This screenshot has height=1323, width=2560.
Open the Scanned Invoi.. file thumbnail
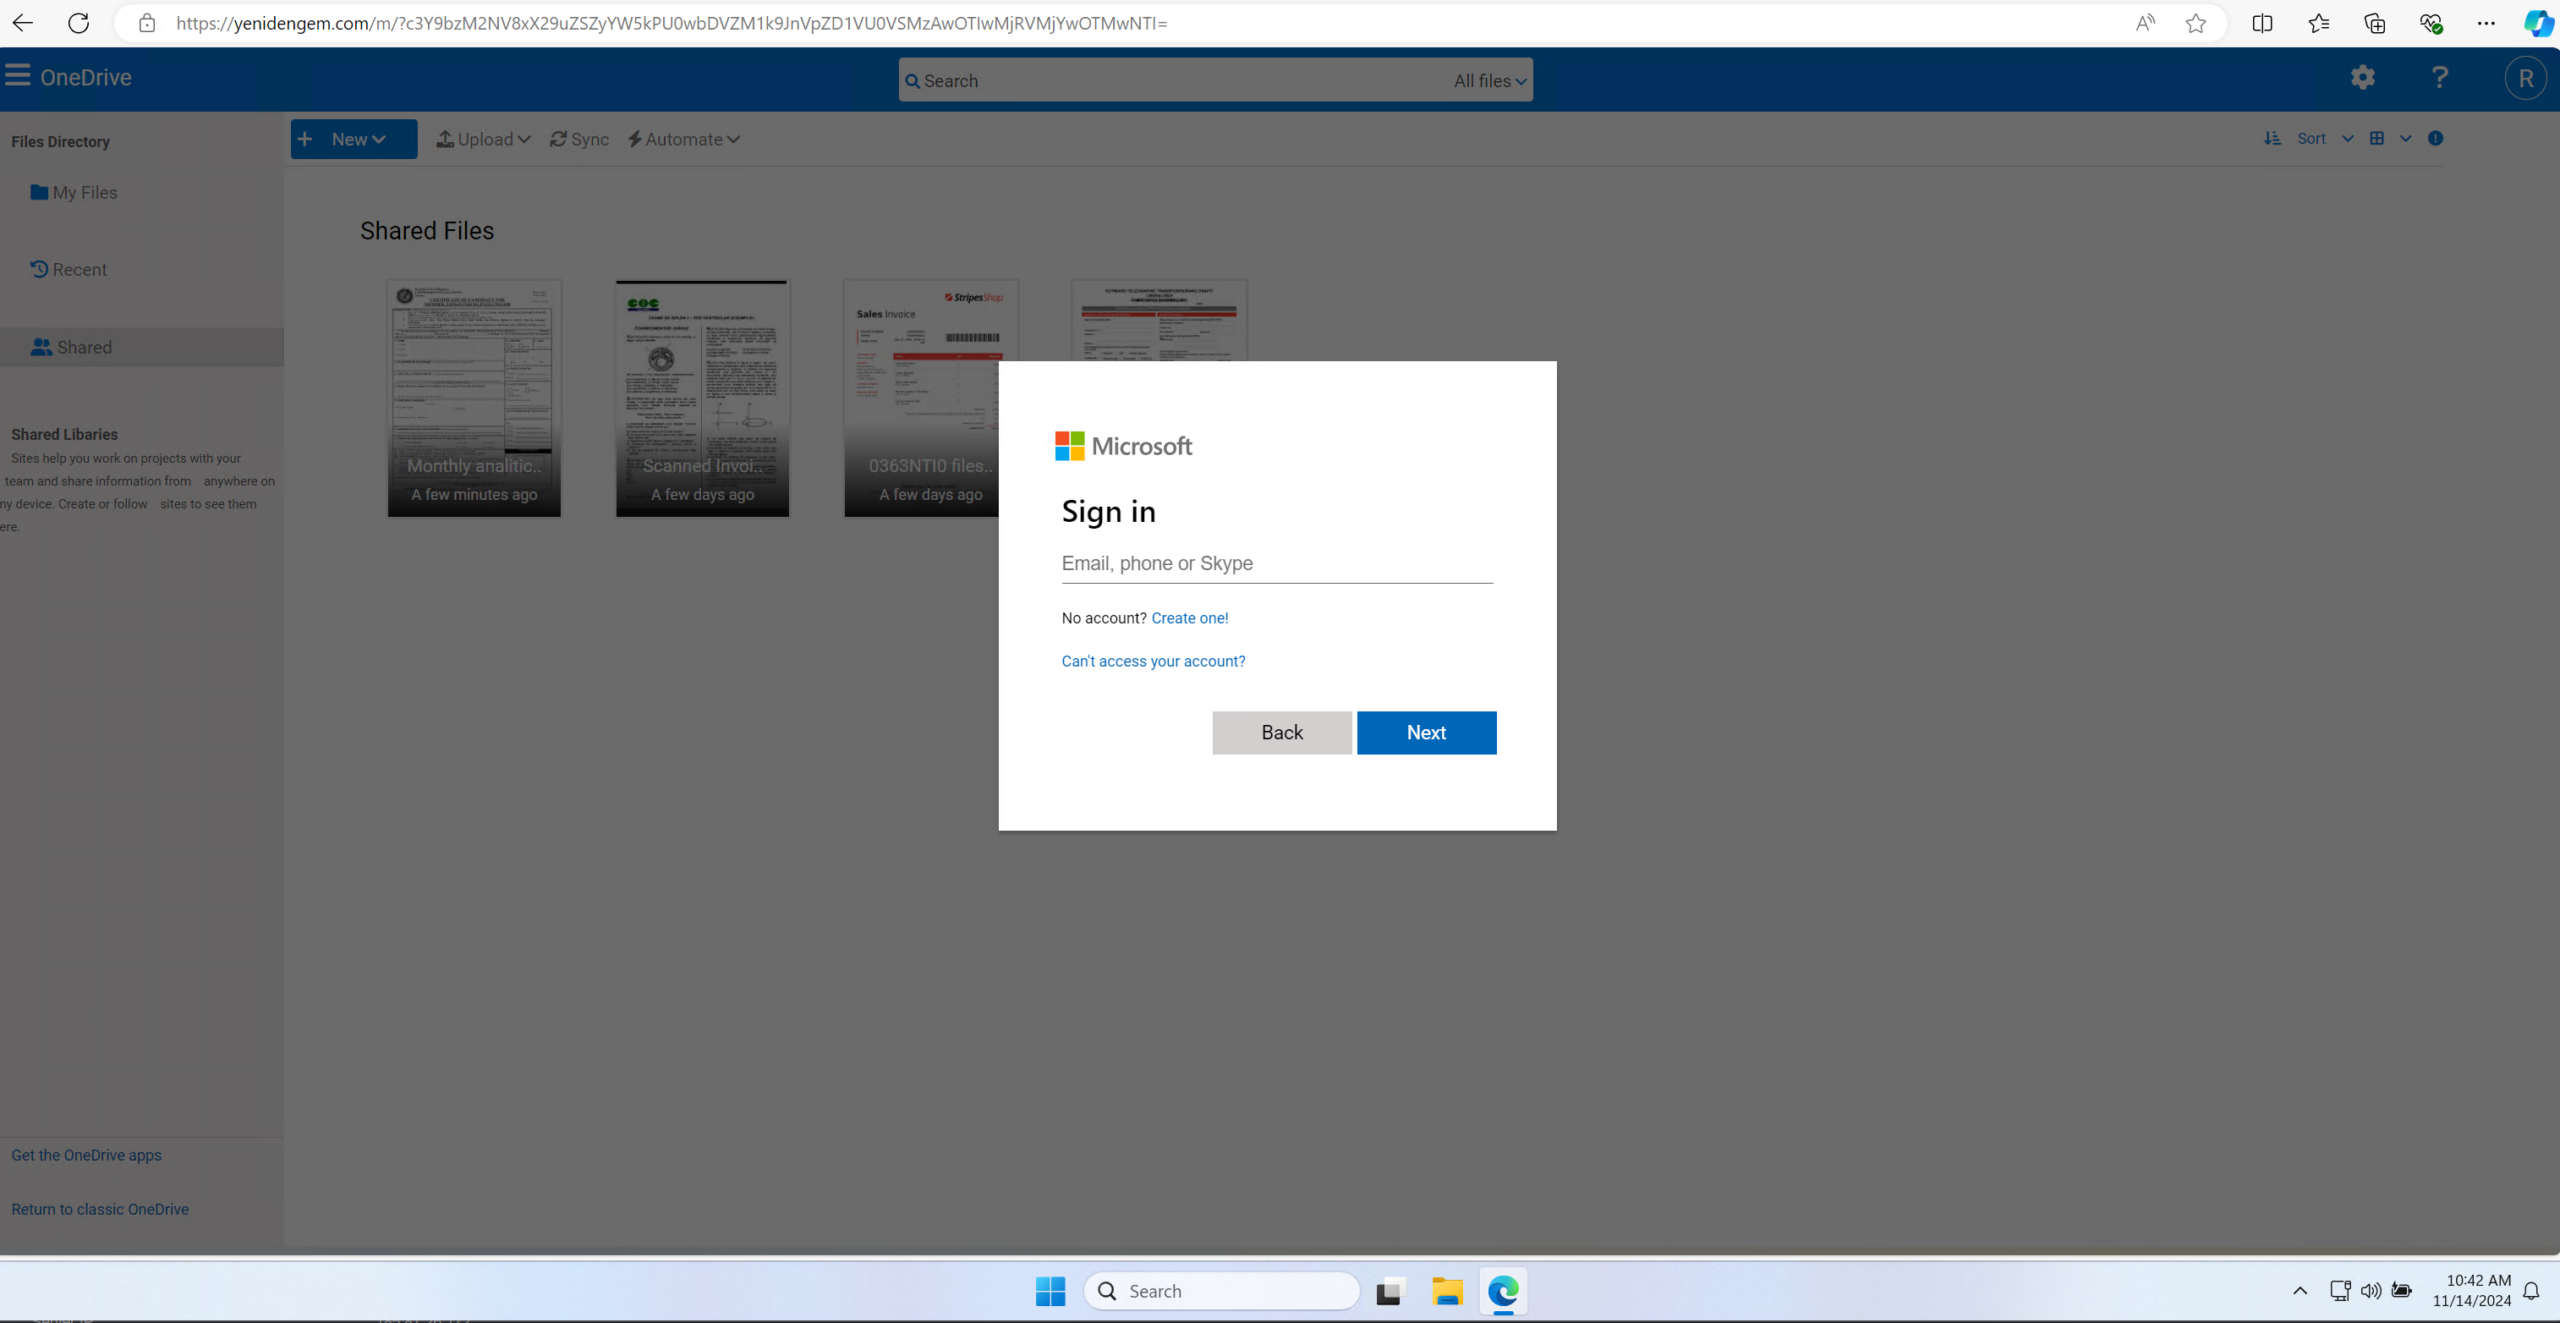click(702, 398)
